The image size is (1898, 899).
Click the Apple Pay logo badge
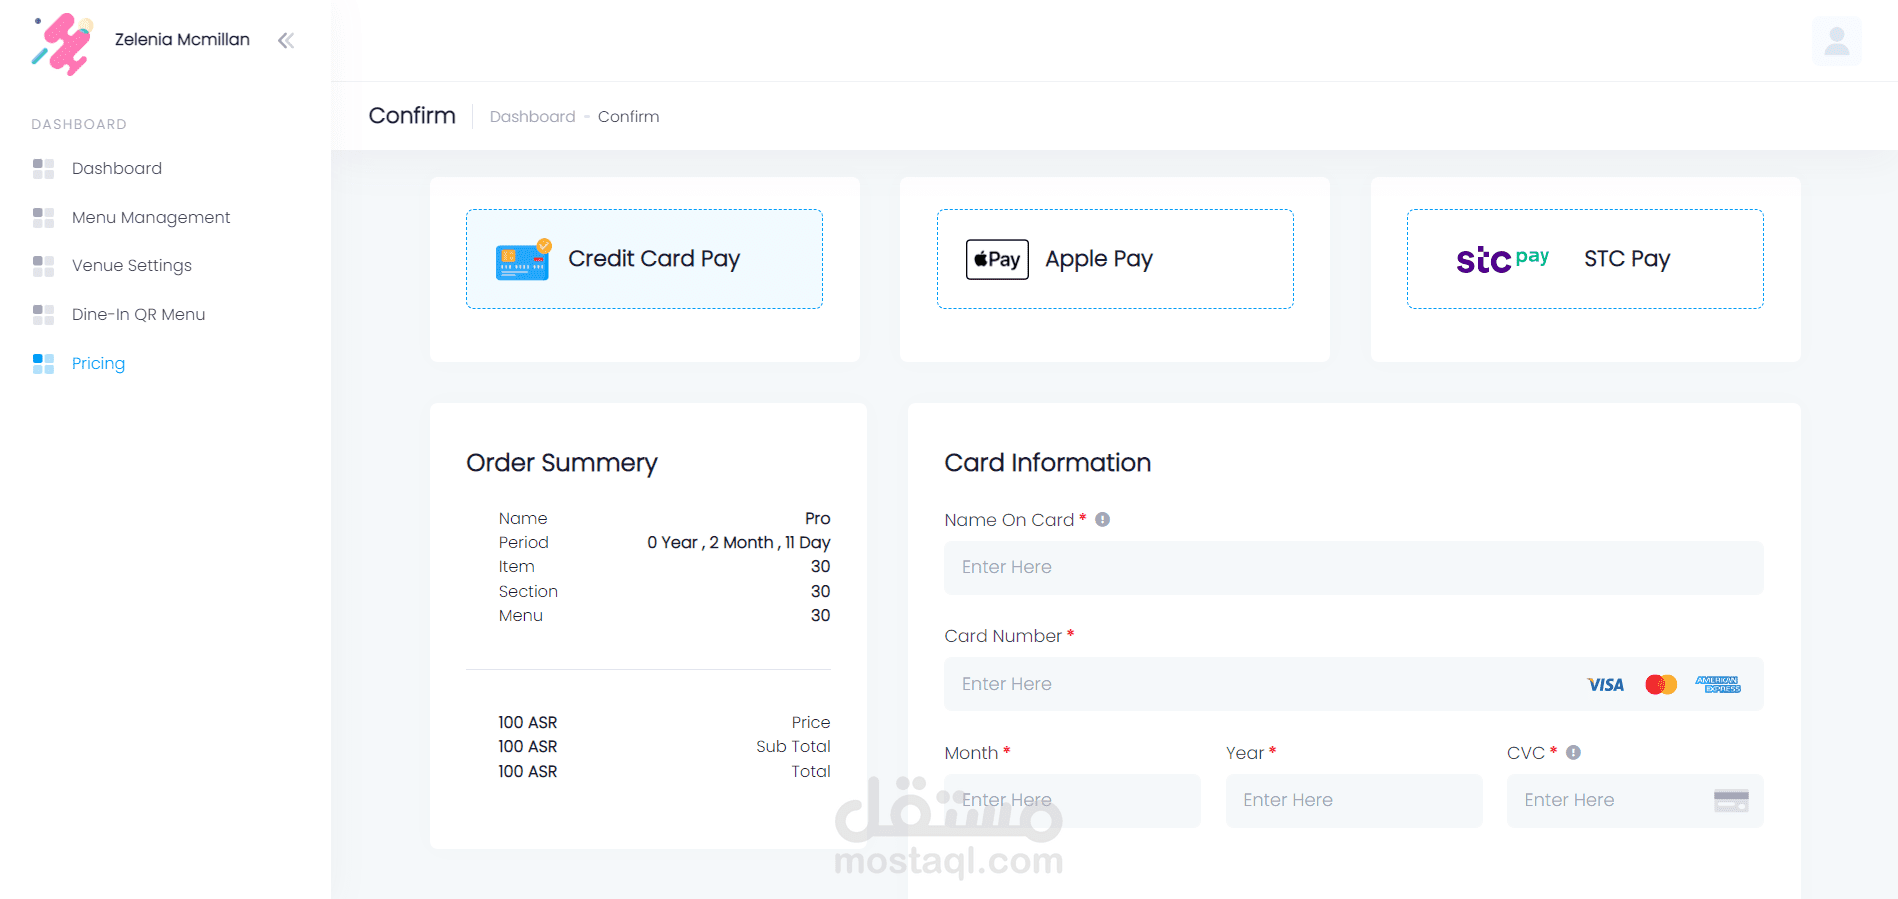click(997, 259)
